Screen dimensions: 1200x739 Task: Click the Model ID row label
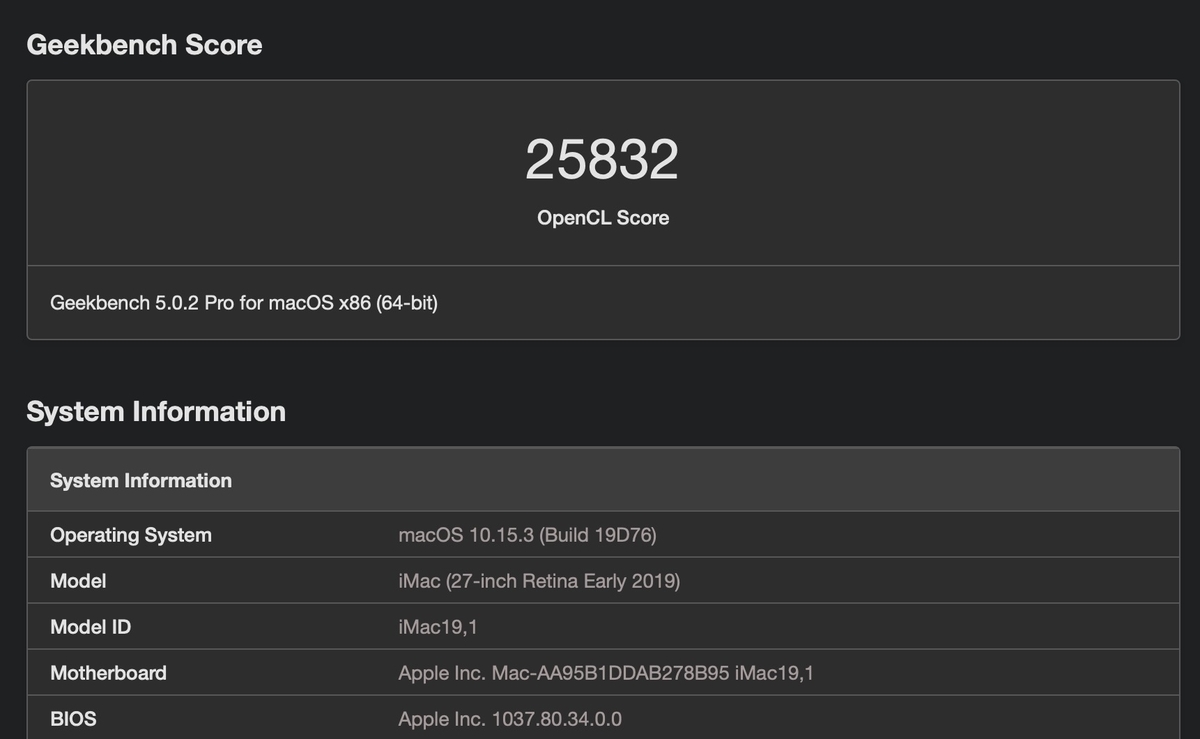[x=90, y=627]
